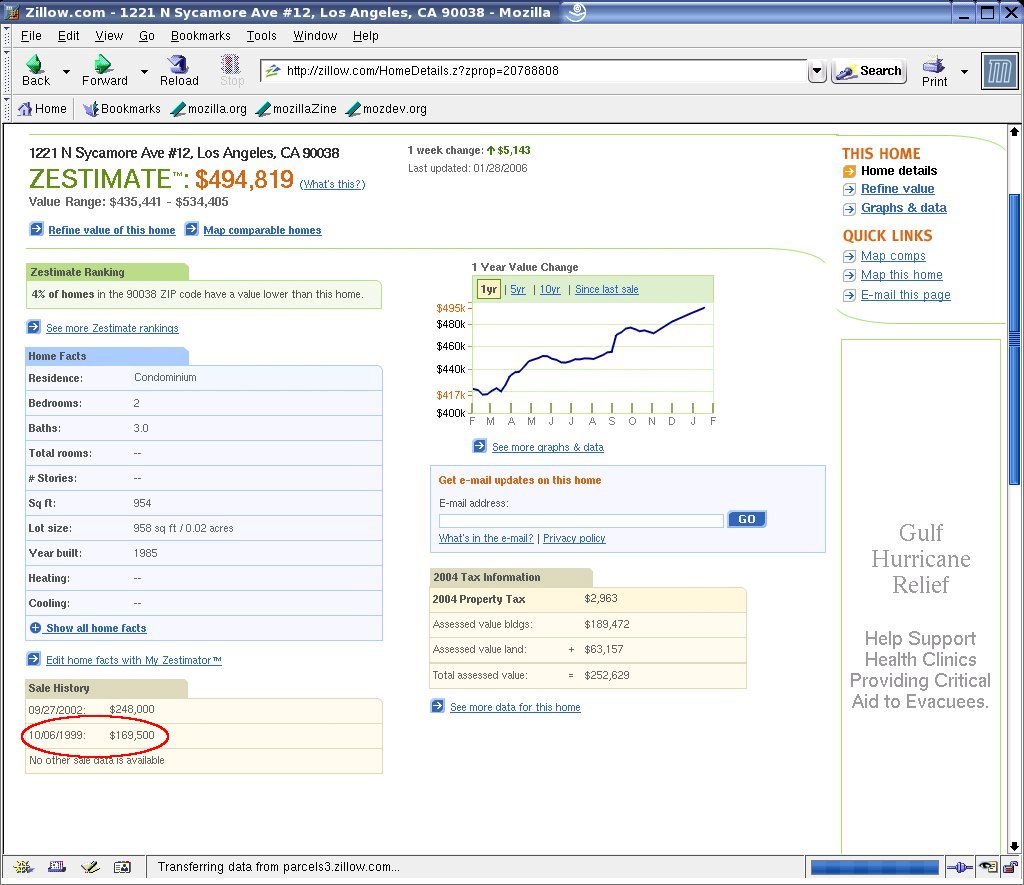This screenshot has height=885, width=1024.
Task: Click the Gulf Hurricane Relief ad
Action: [x=921, y=596]
